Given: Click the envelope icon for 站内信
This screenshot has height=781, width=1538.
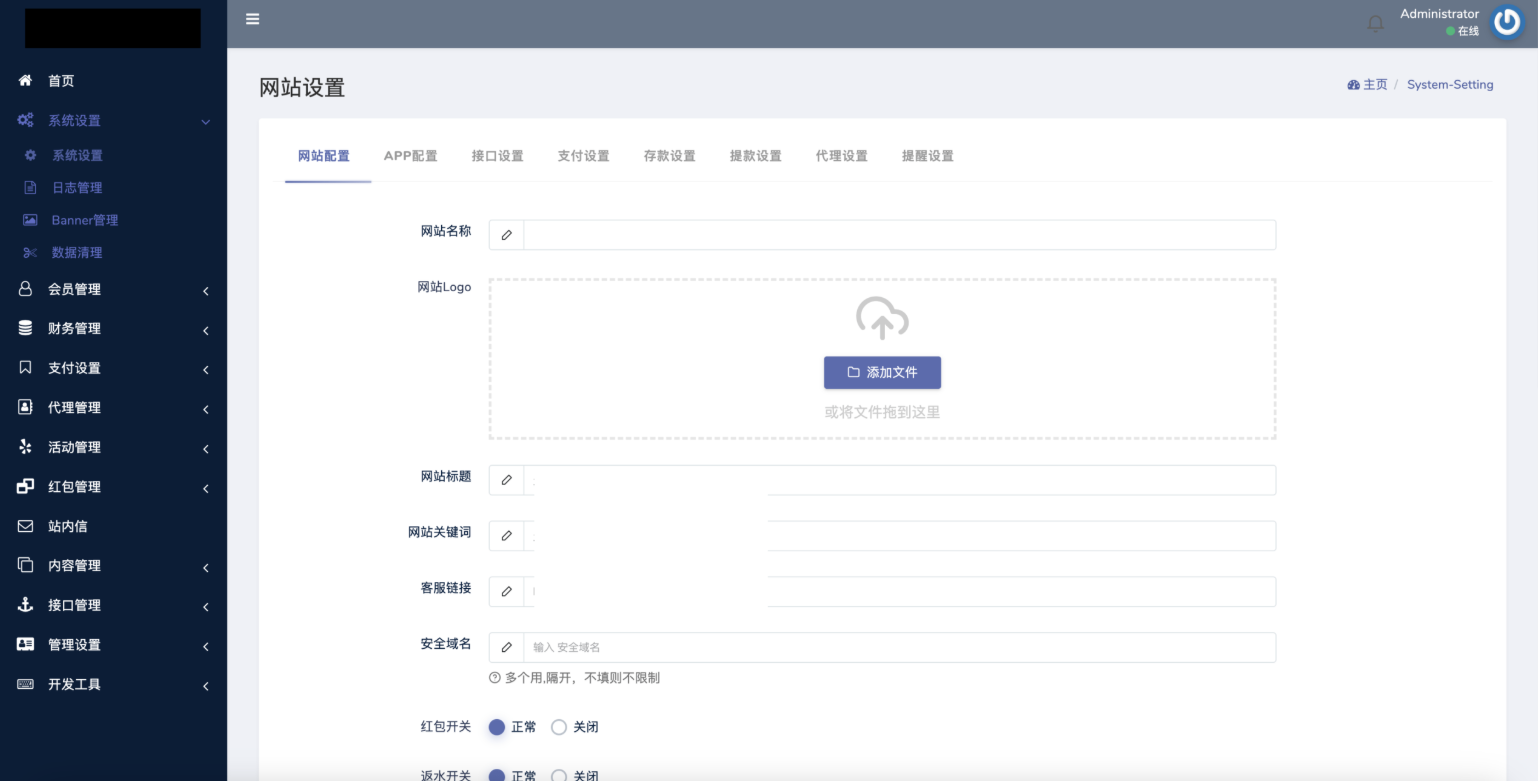Looking at the screenshot, I should (x=26, y=526).
